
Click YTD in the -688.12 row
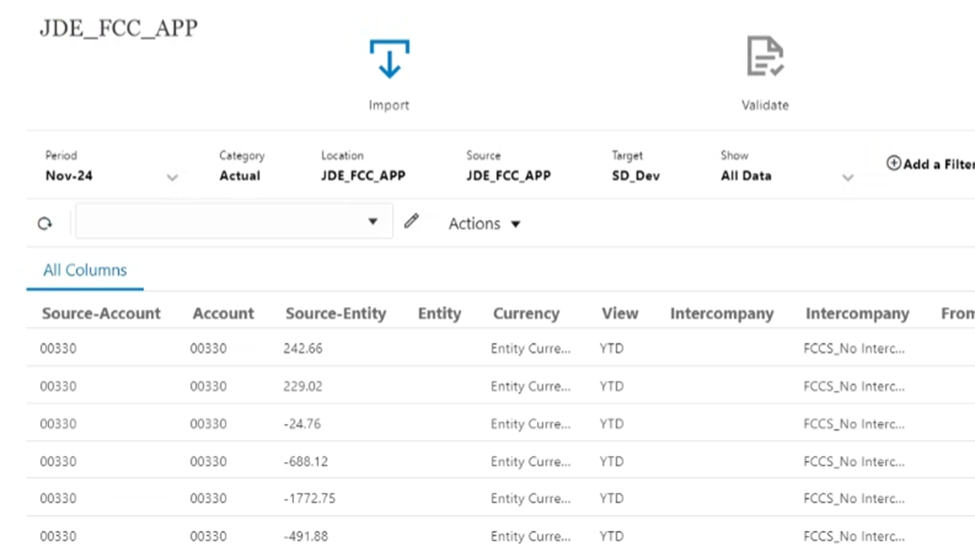click(x=611, y=461)
